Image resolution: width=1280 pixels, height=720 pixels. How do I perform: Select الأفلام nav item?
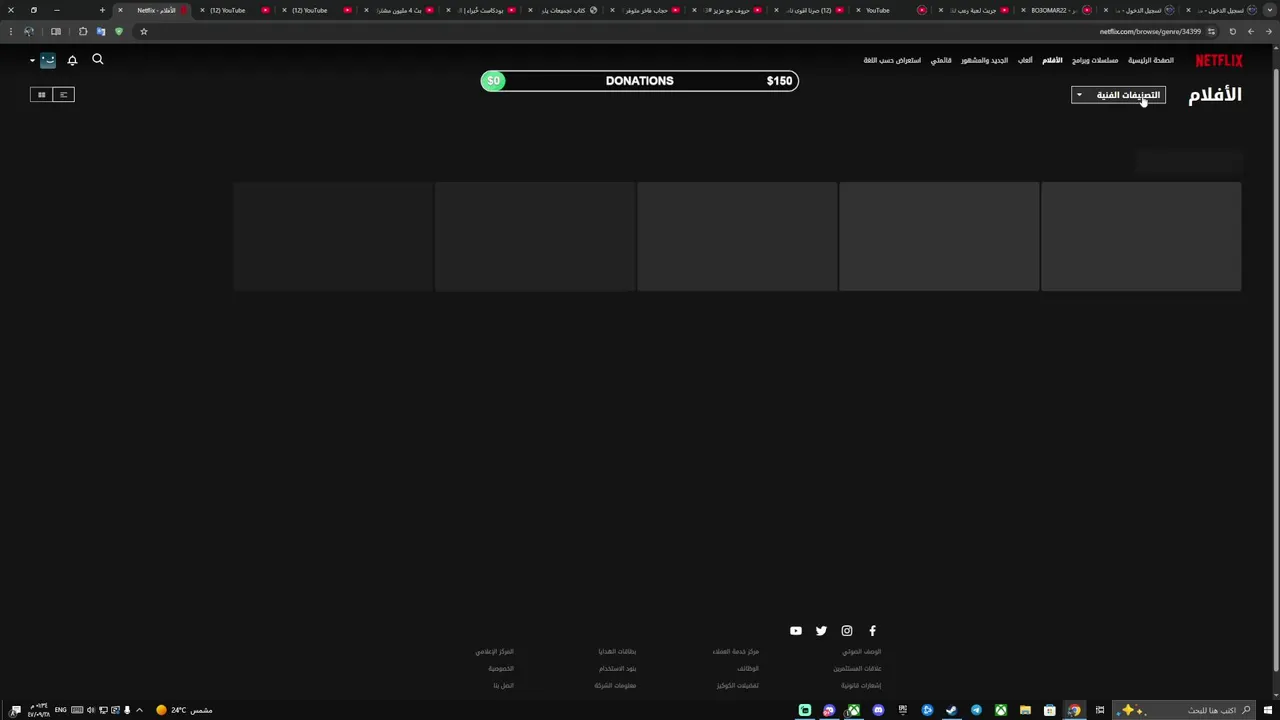[x=1052, y=60]
